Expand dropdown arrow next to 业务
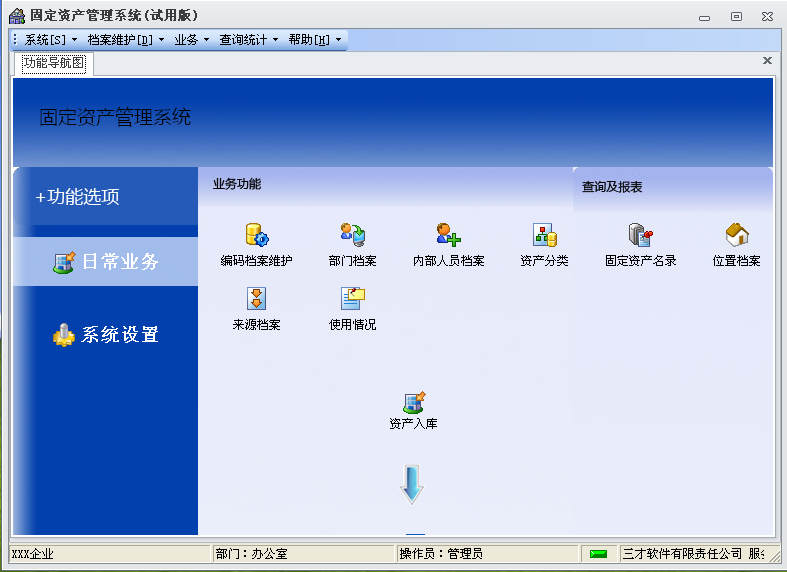Viewport: 787px width, 572px height. (206, 40)
